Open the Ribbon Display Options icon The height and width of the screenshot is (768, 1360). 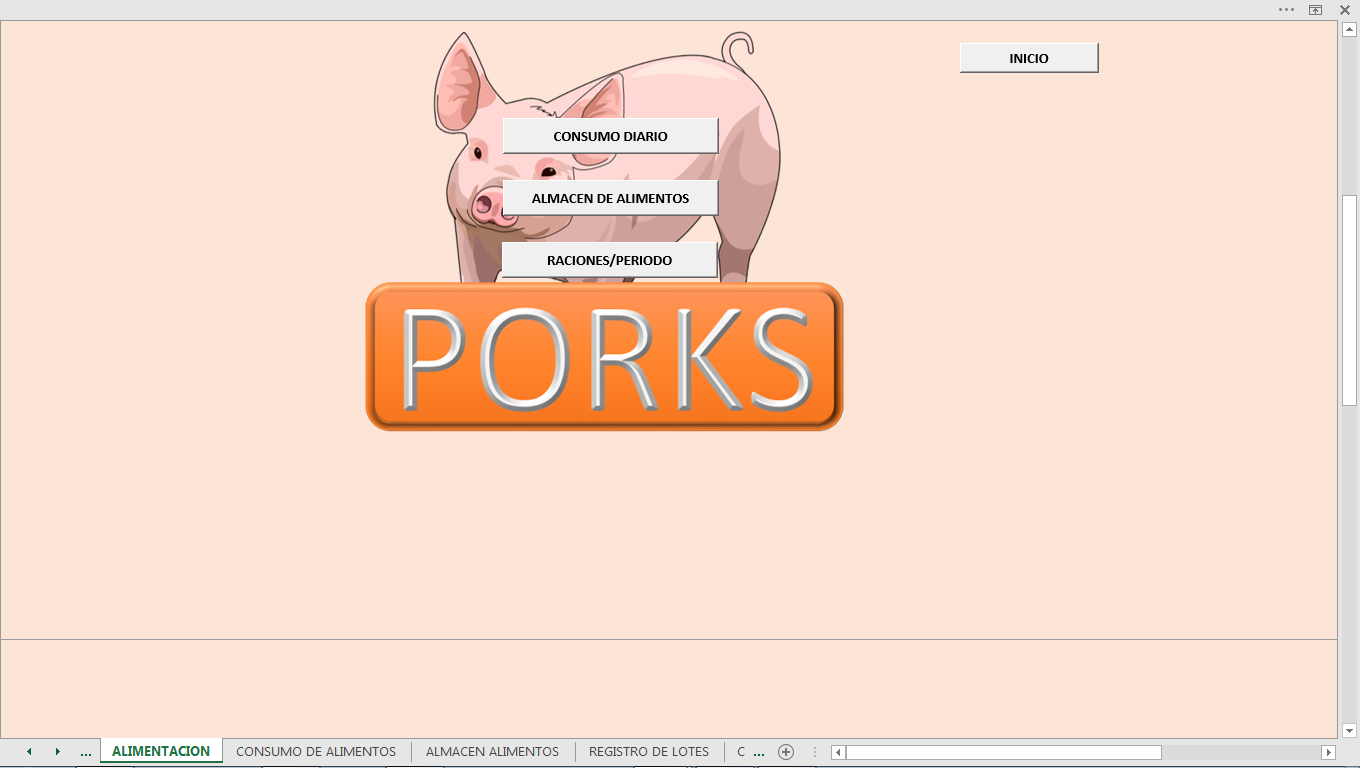tap(1316, 10)
